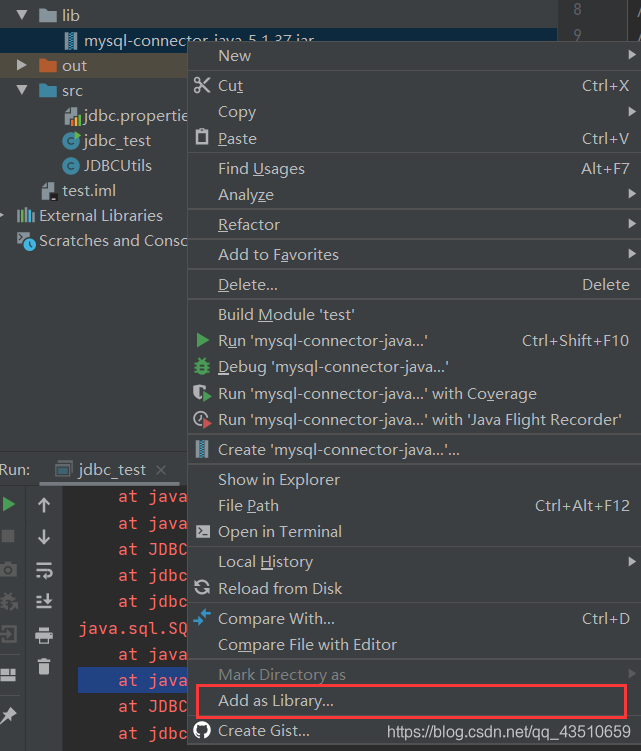Select the lib folder icon

(48, 15)
